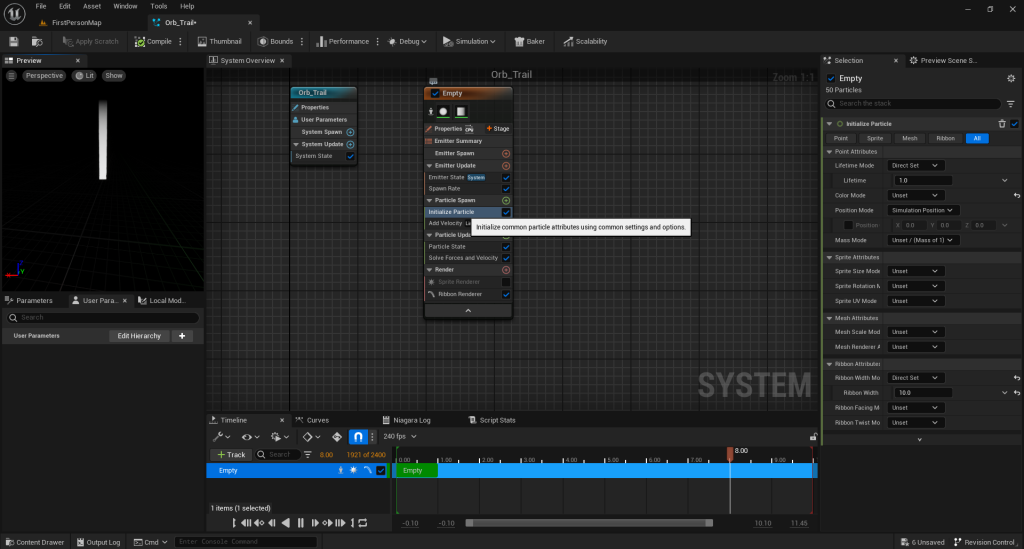Open the Window menu
The image size is (1024, 549).
coord(125,6)
